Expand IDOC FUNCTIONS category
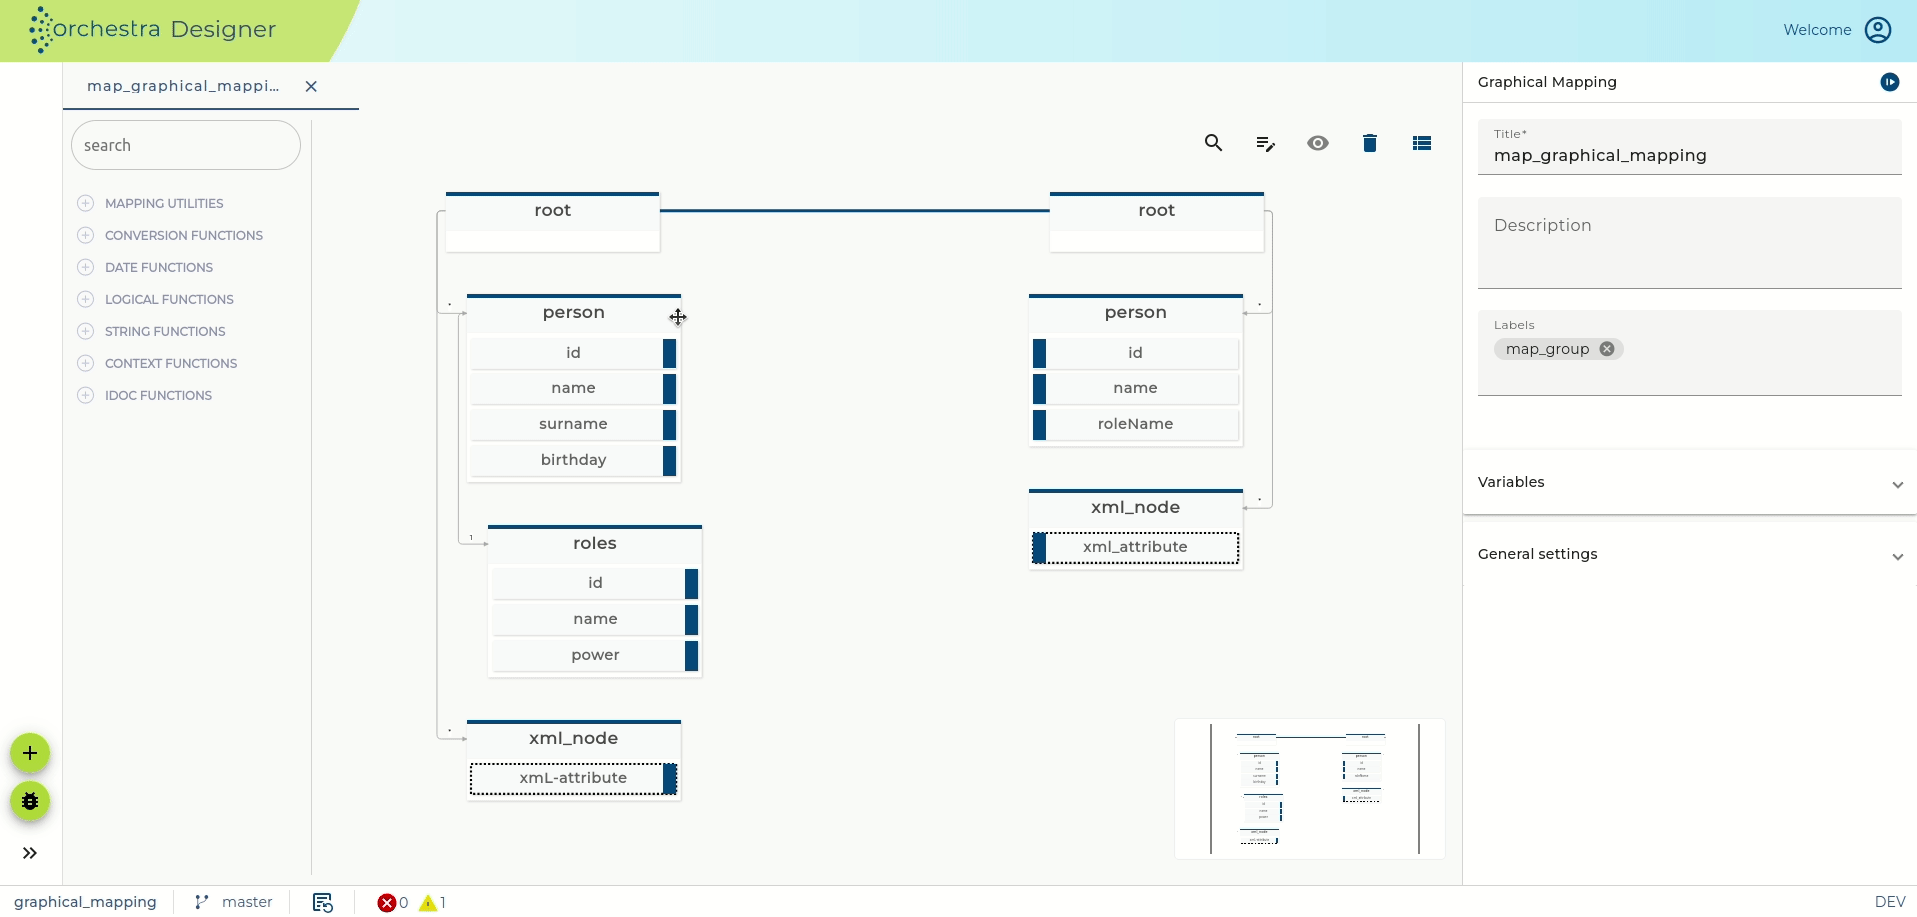The height and width of the screenshot is (917, 1917). [x=86, y=395]
